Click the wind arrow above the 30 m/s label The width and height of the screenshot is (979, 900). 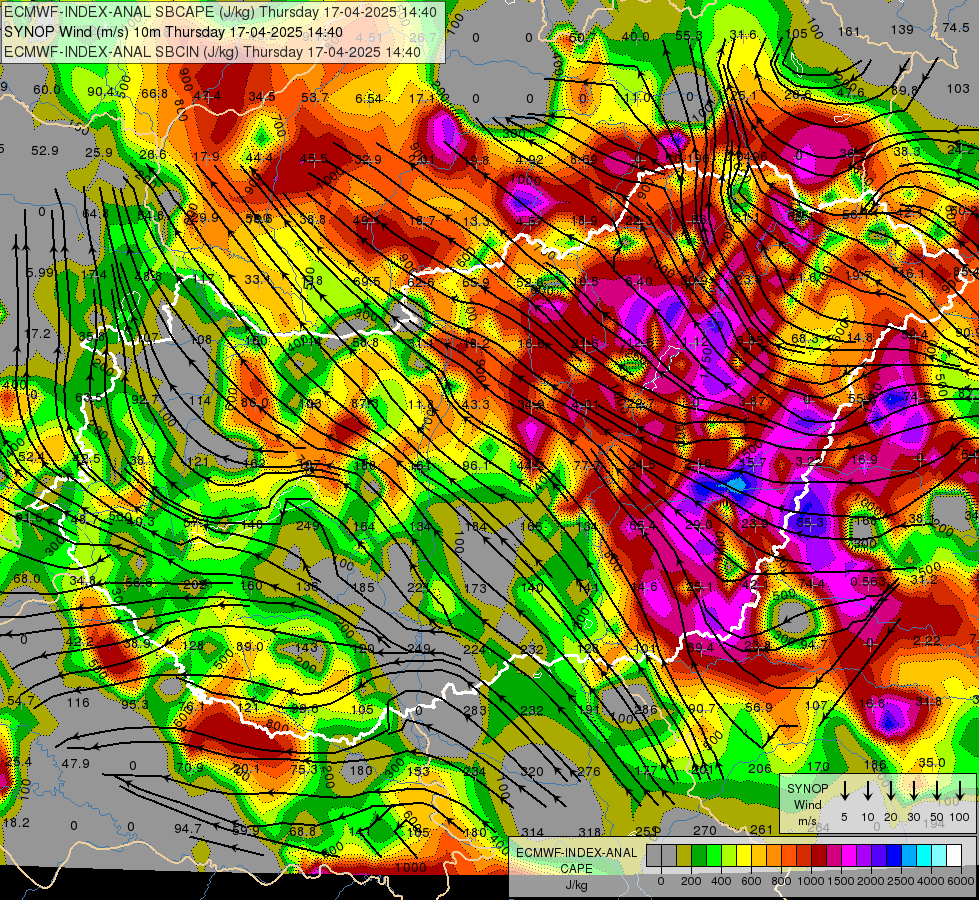click(x=913, y=790)
